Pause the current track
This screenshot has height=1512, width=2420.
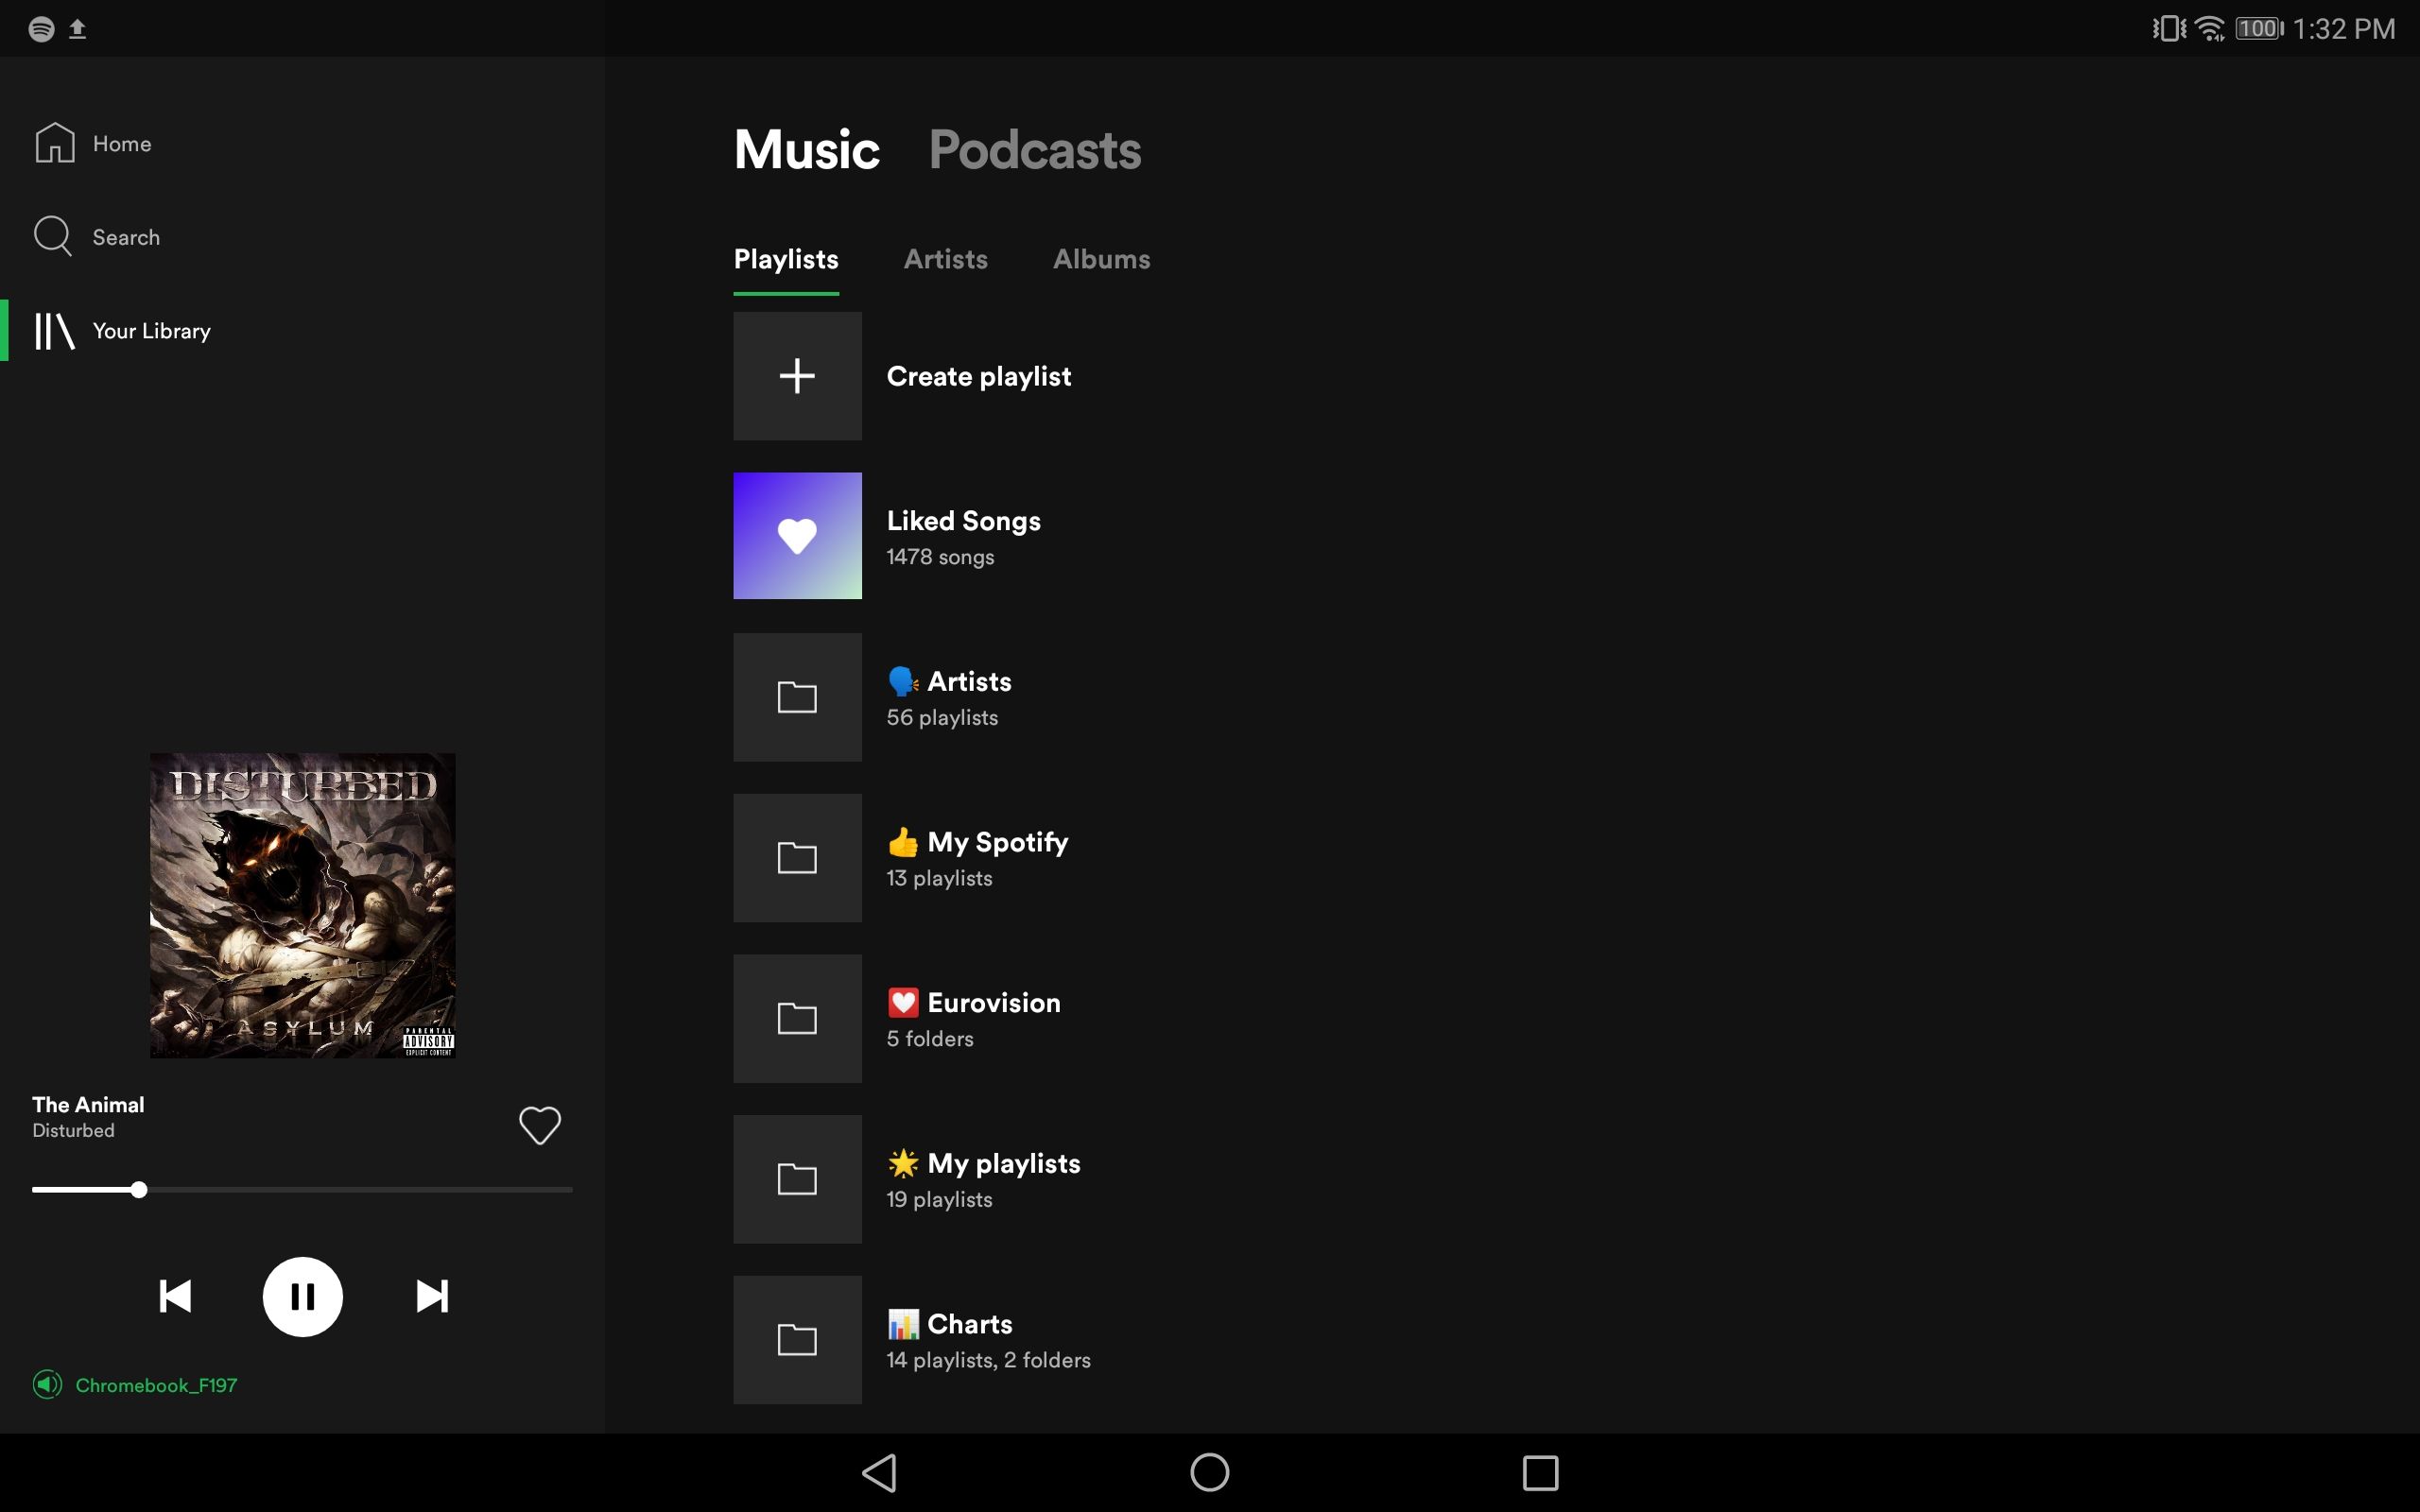(302, 1296)
